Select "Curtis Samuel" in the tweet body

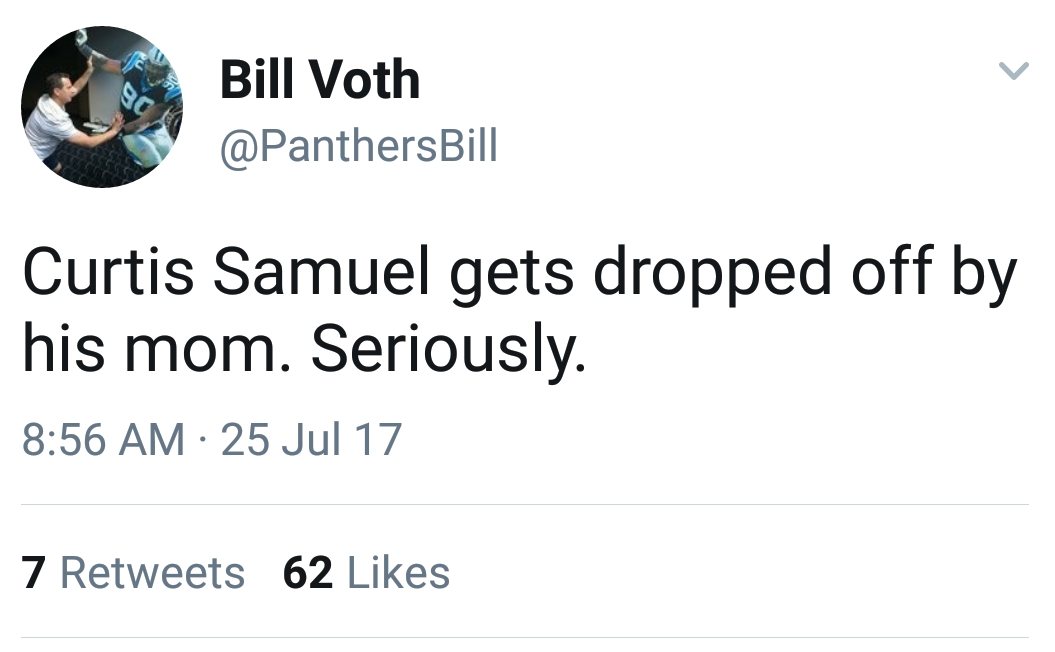[x=226, y=271]
